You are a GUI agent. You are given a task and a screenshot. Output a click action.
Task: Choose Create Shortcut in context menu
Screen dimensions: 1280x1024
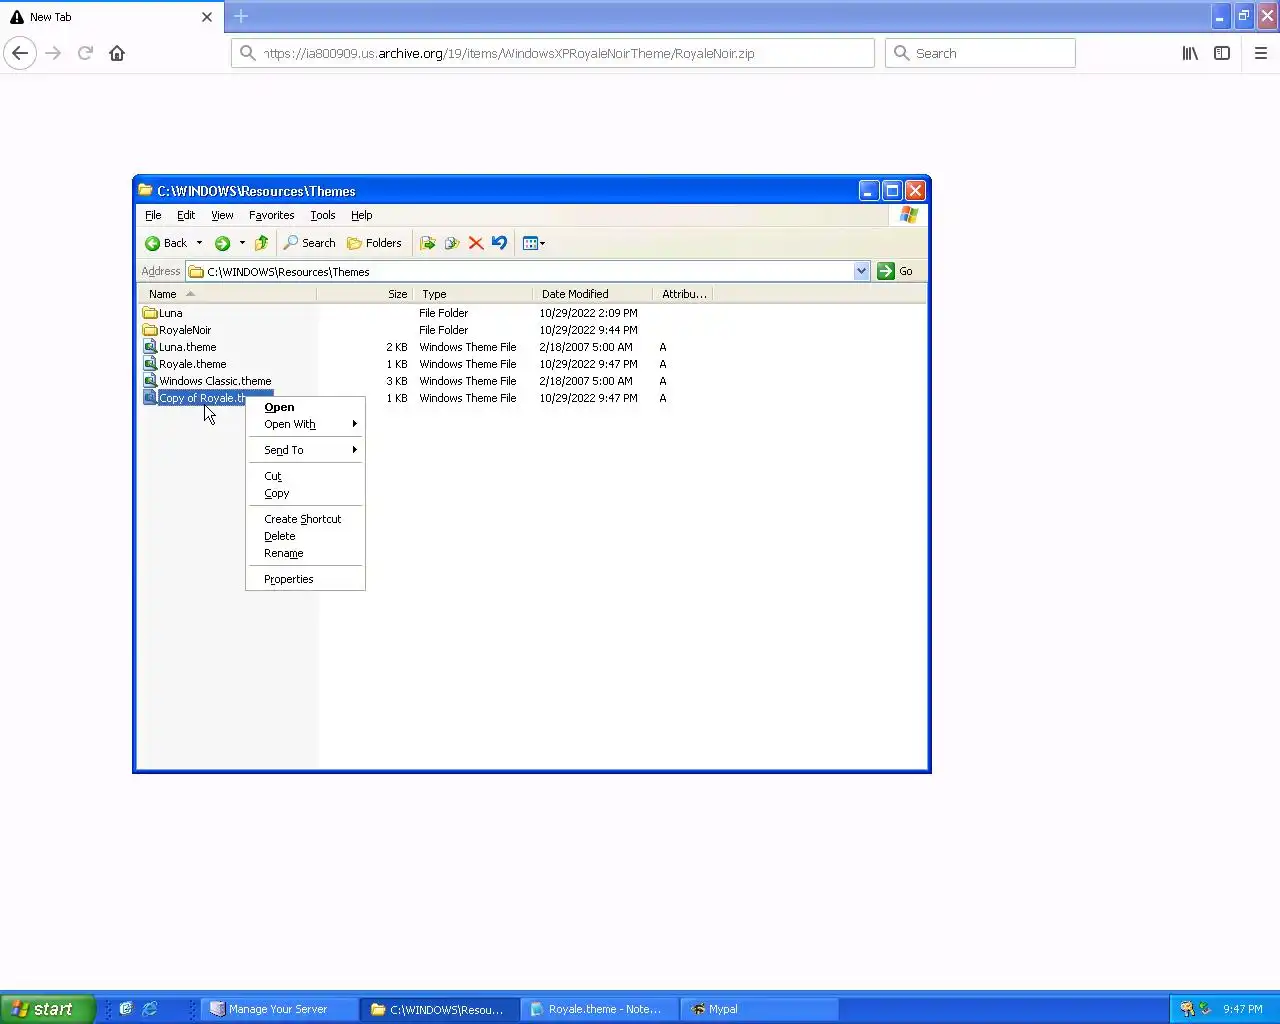click(305, 519)
